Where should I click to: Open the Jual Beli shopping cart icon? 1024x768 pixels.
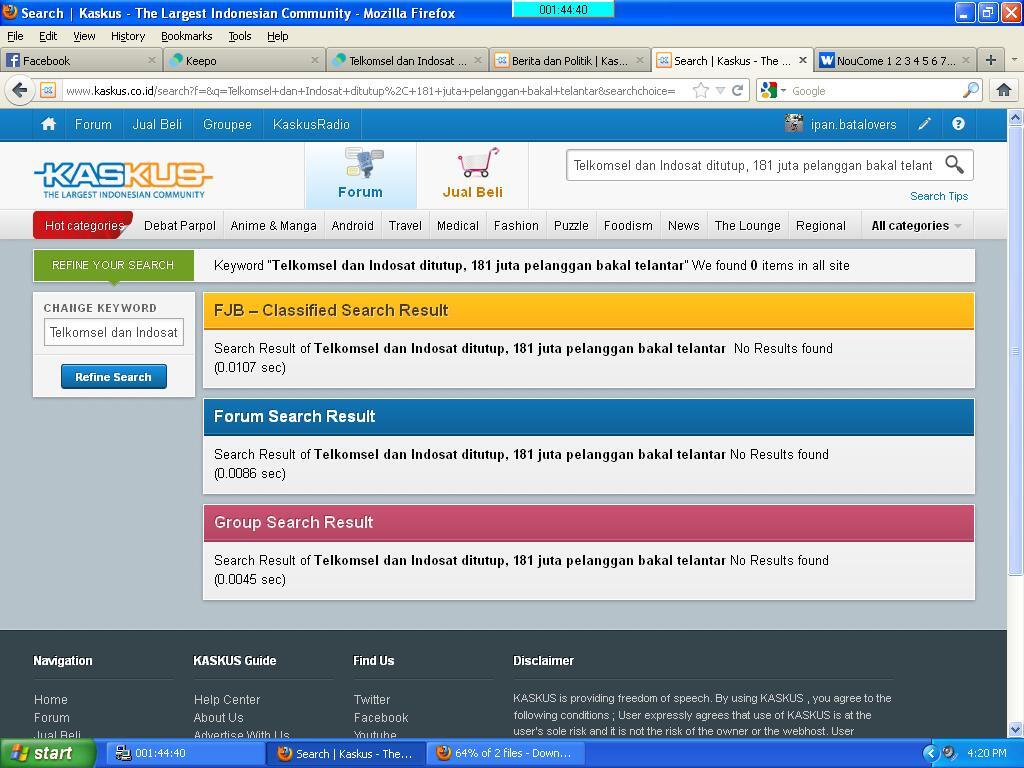[x=477, y=163]
